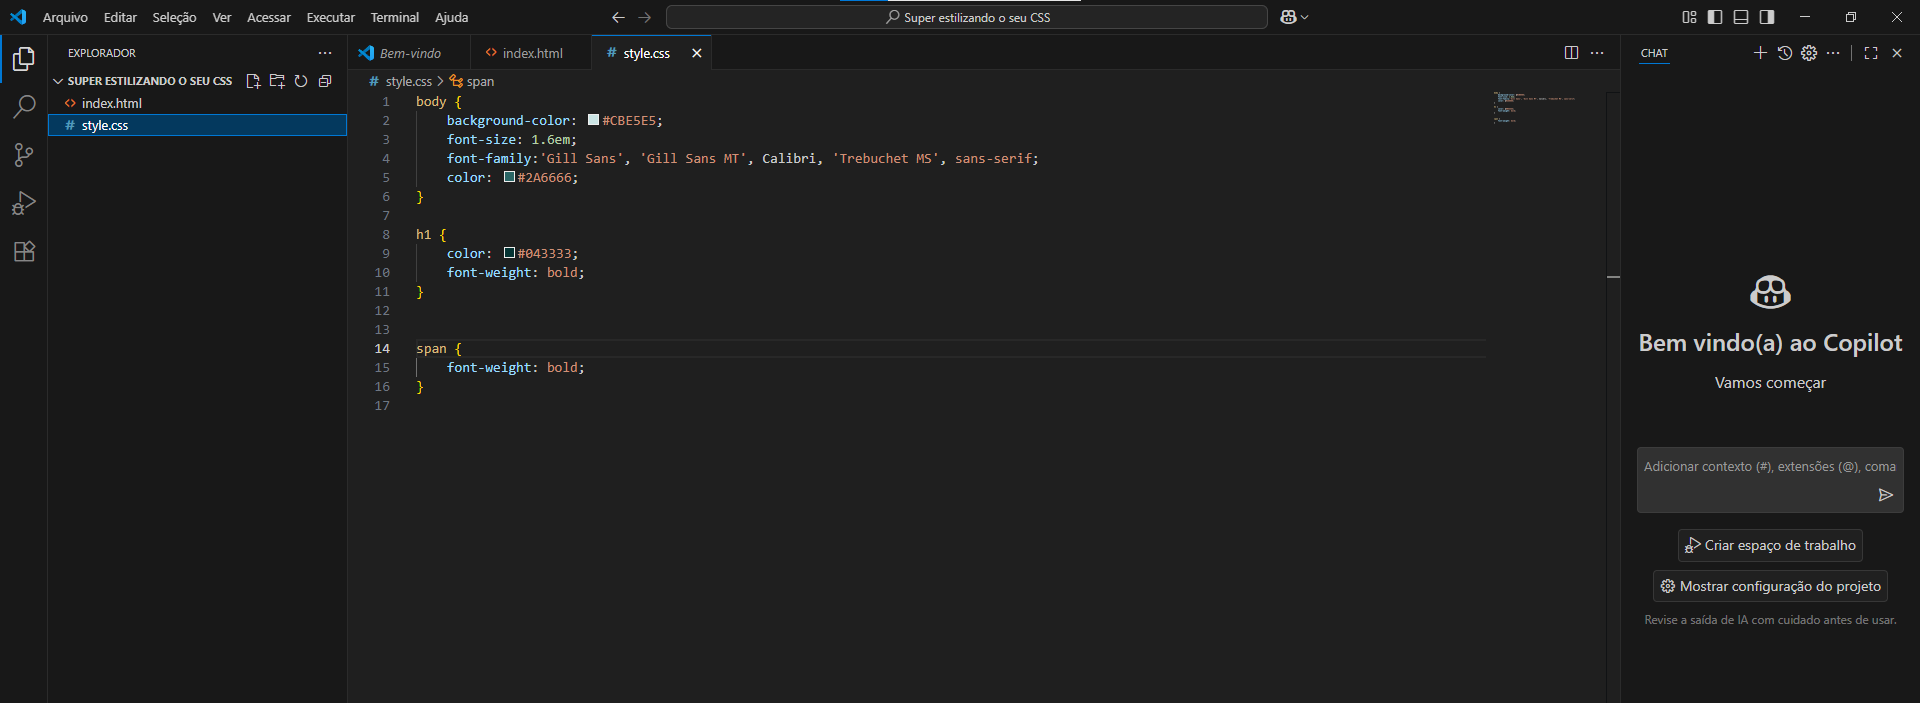Open the Ajuda menu
The image size is (1920, 703).
451,17
